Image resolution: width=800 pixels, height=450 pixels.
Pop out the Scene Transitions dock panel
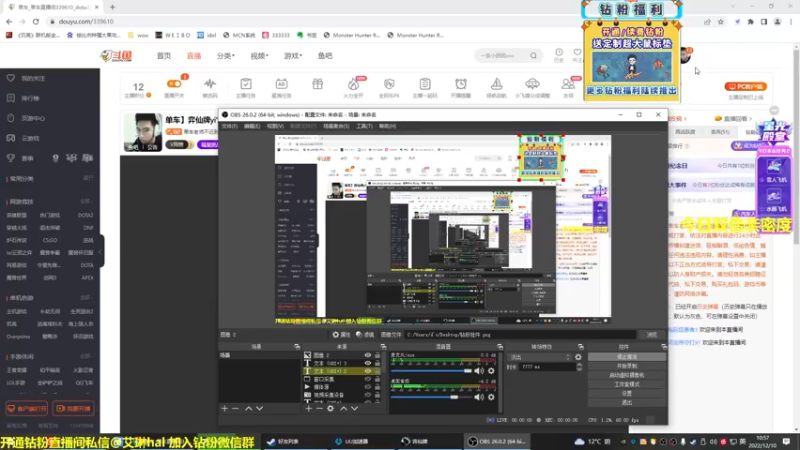coord(581,346)
